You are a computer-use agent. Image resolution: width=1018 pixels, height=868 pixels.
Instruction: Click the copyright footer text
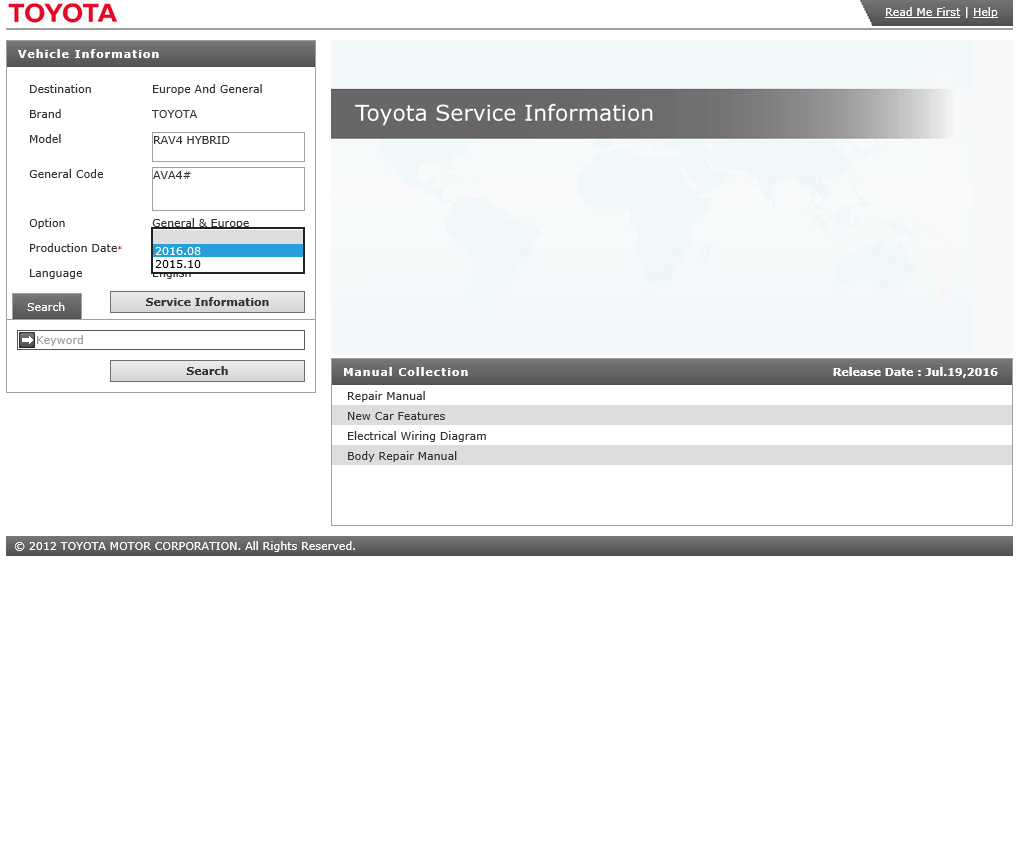pyautogui.click(x=185, y=546)
